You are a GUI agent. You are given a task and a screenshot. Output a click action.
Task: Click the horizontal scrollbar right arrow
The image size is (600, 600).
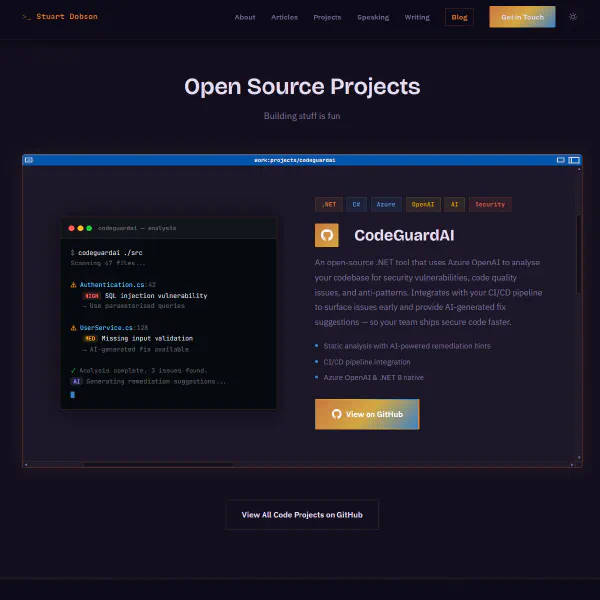point(572,465)
